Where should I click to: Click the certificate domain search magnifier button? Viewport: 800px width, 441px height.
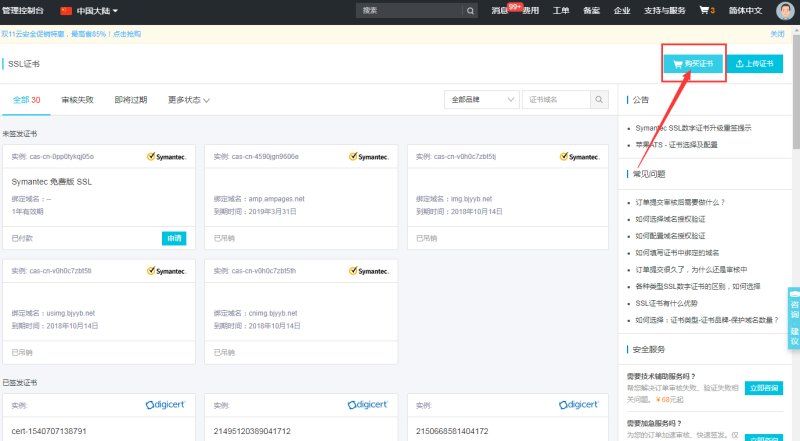(x=599, y=100)
